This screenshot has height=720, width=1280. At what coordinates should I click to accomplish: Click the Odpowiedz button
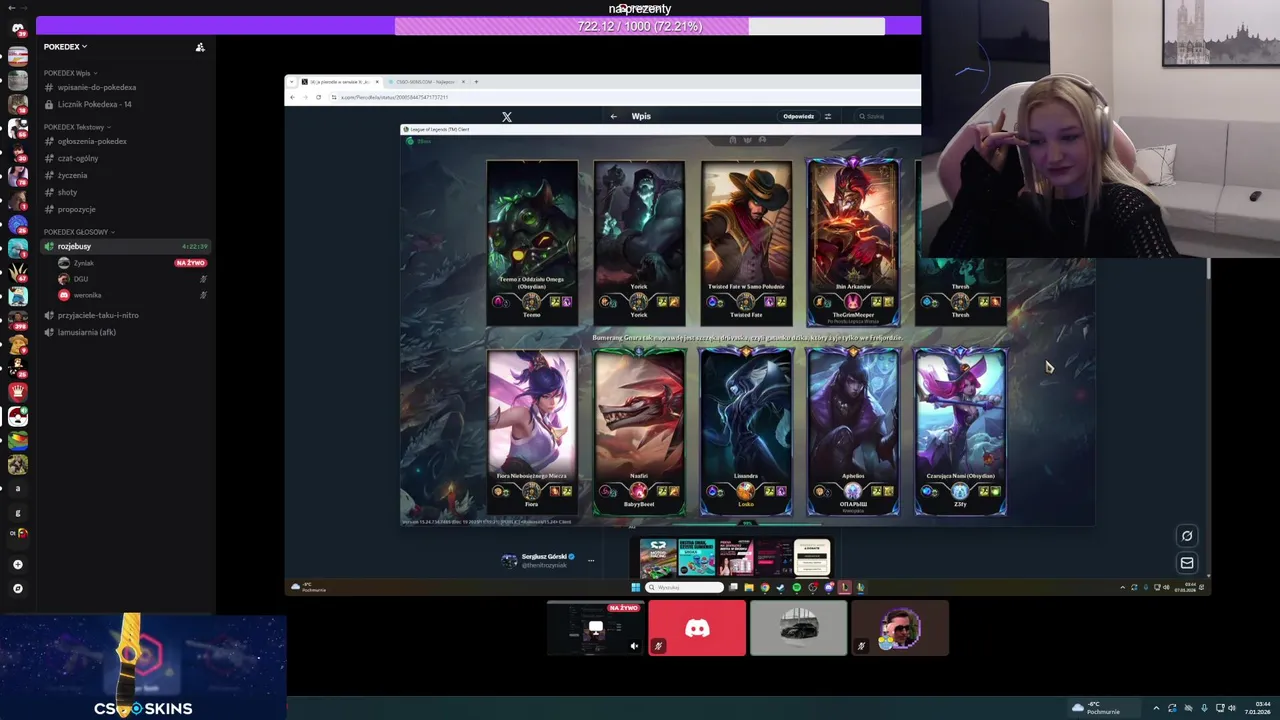[x=798, y=117]
